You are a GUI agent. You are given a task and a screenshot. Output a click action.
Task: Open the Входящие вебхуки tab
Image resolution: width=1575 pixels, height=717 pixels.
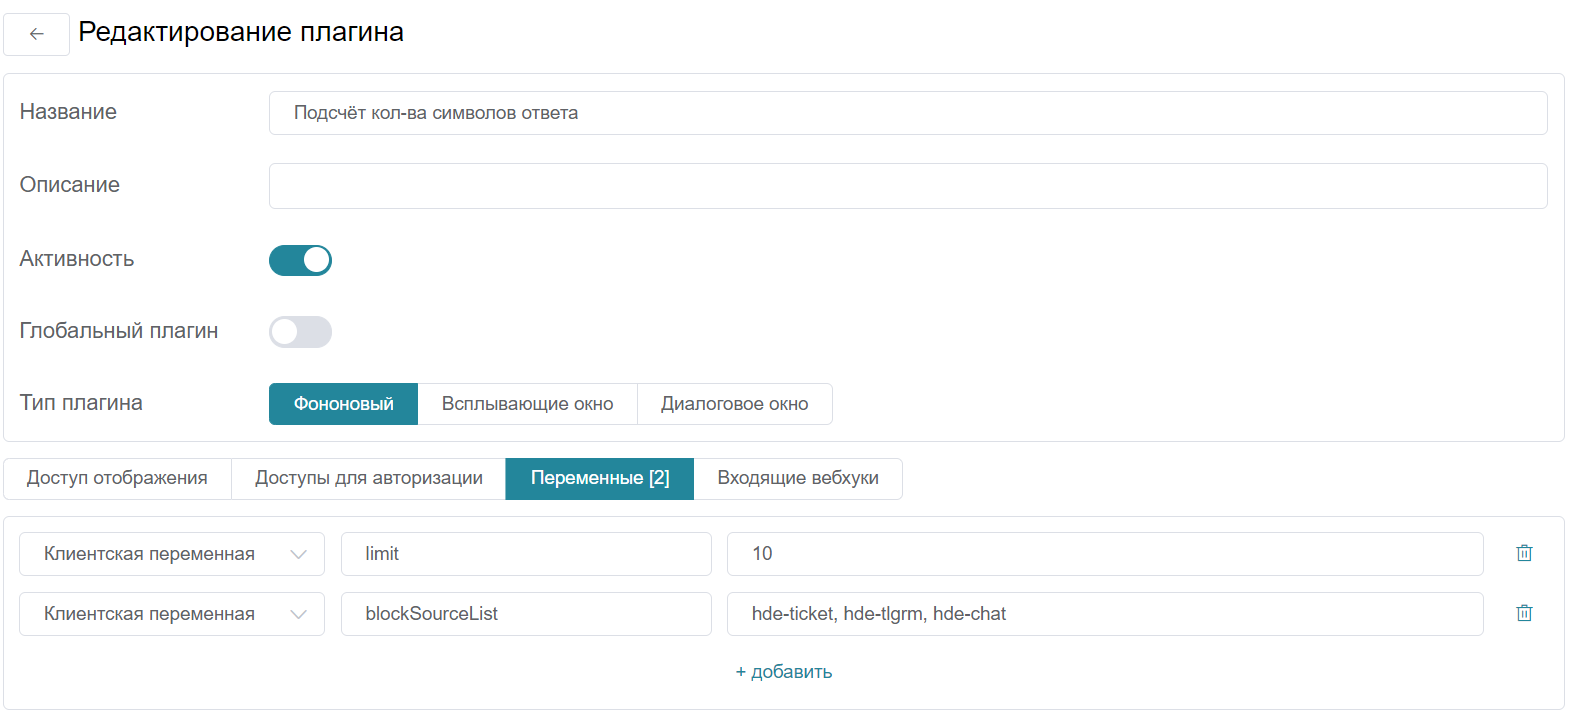pos(797,478)
